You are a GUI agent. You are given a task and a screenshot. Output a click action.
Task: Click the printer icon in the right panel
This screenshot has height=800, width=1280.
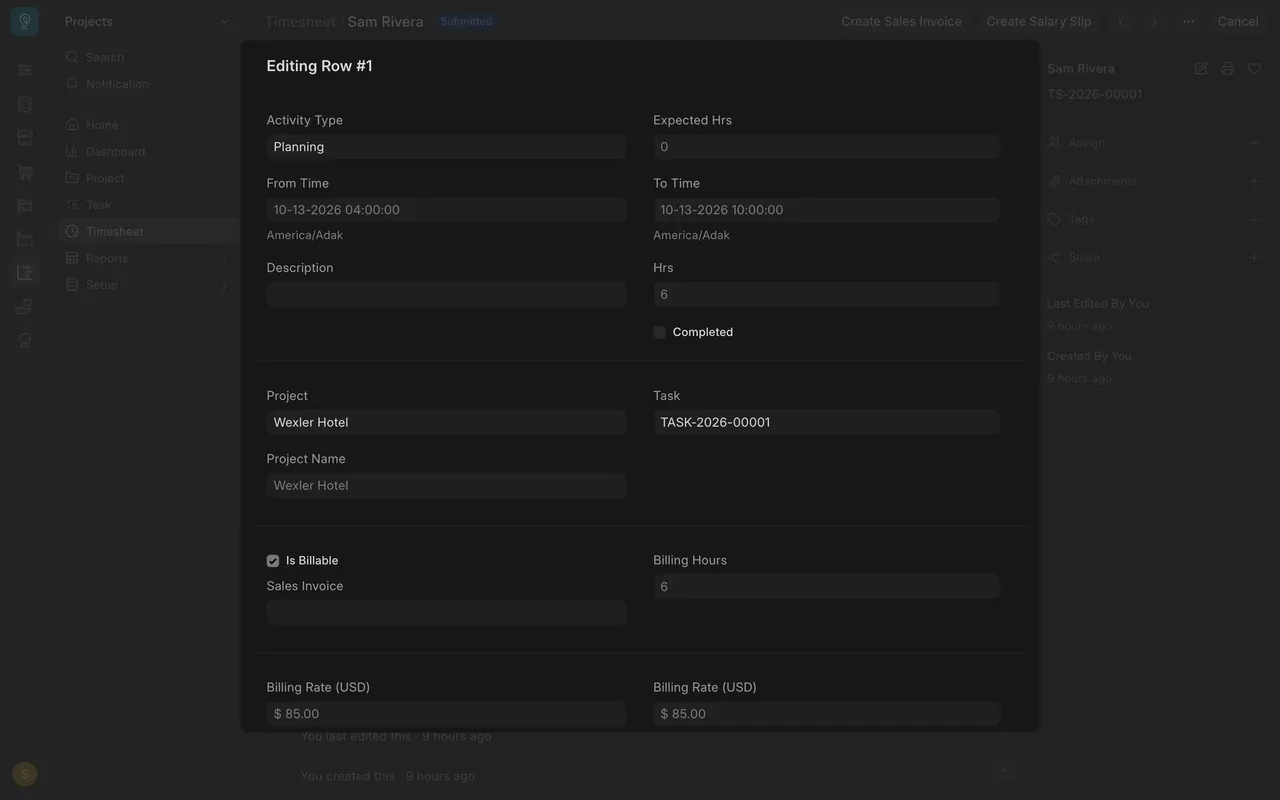click(1227, 68)
